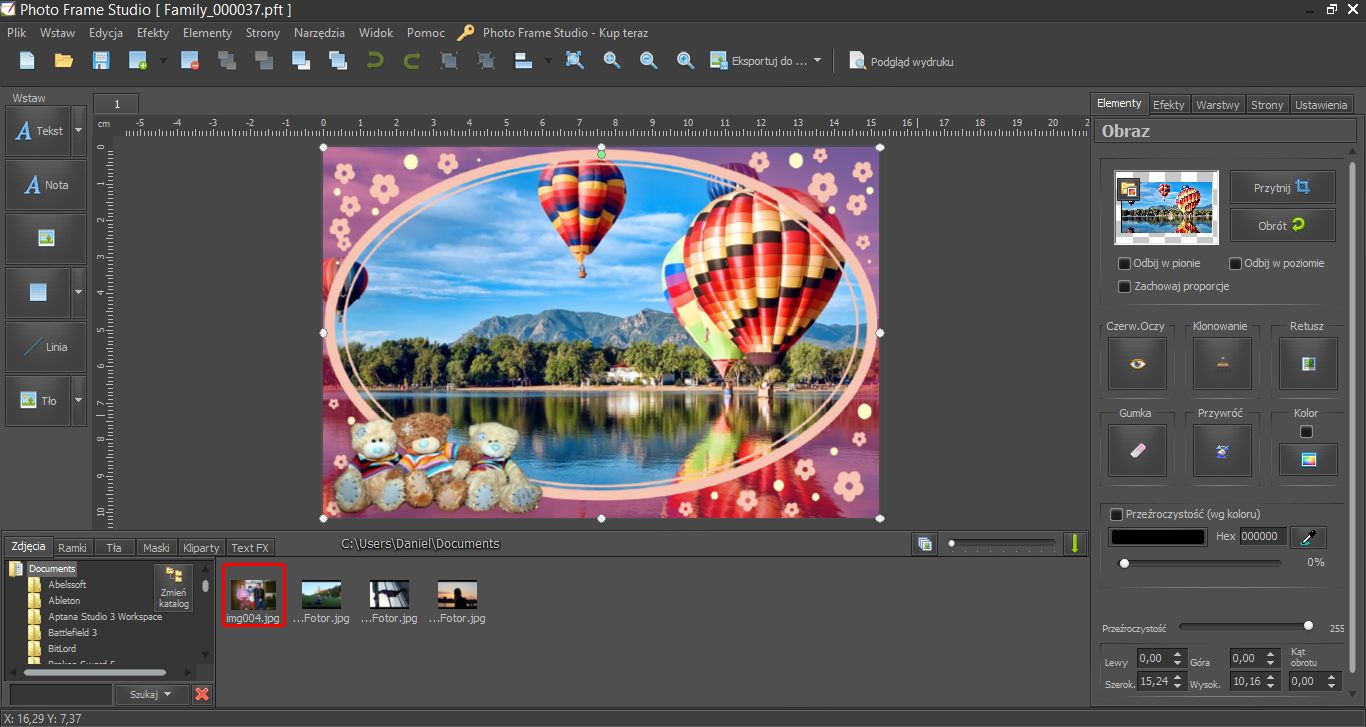Click the insert shape rectangle tool
The image size is (1366, 727).
(x=38, y=293)
